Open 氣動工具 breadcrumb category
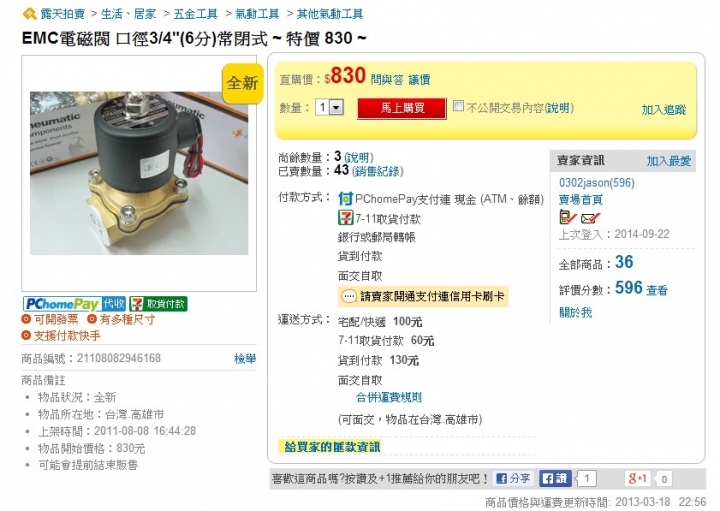 pos(257,14)
